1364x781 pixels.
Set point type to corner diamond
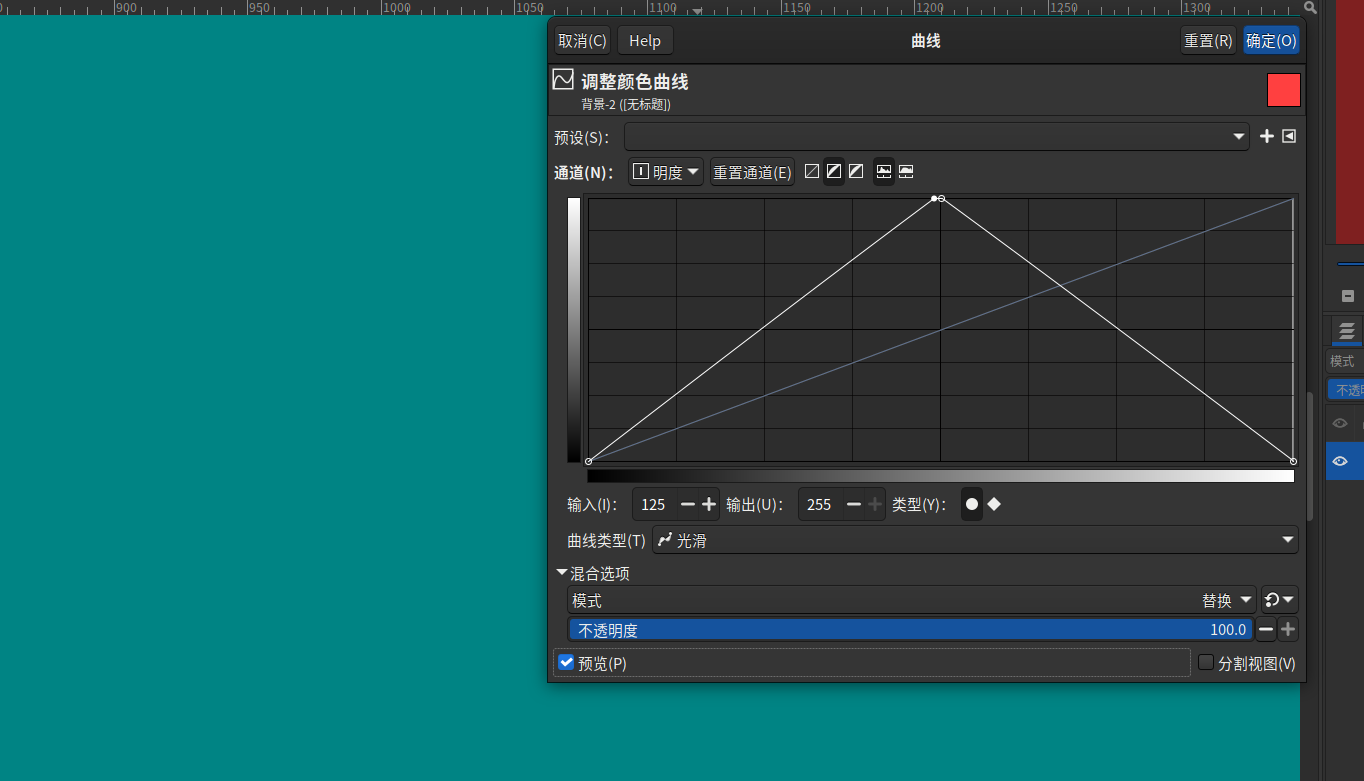tap(994, 505)
